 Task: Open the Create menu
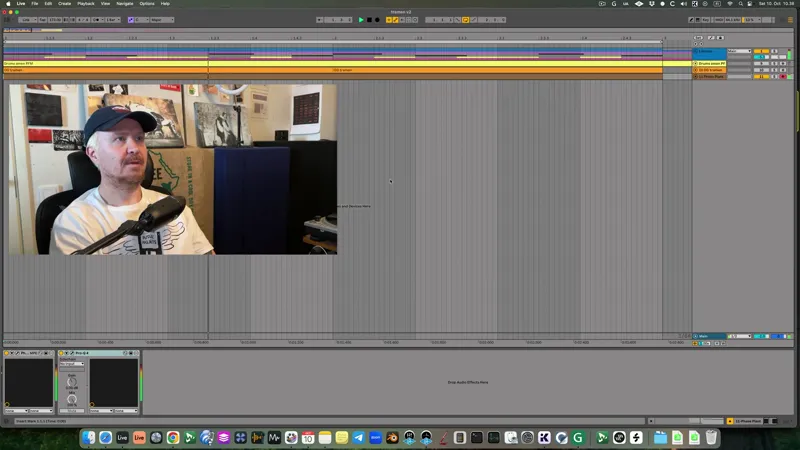pyautogui.click(x=64, y=4)
